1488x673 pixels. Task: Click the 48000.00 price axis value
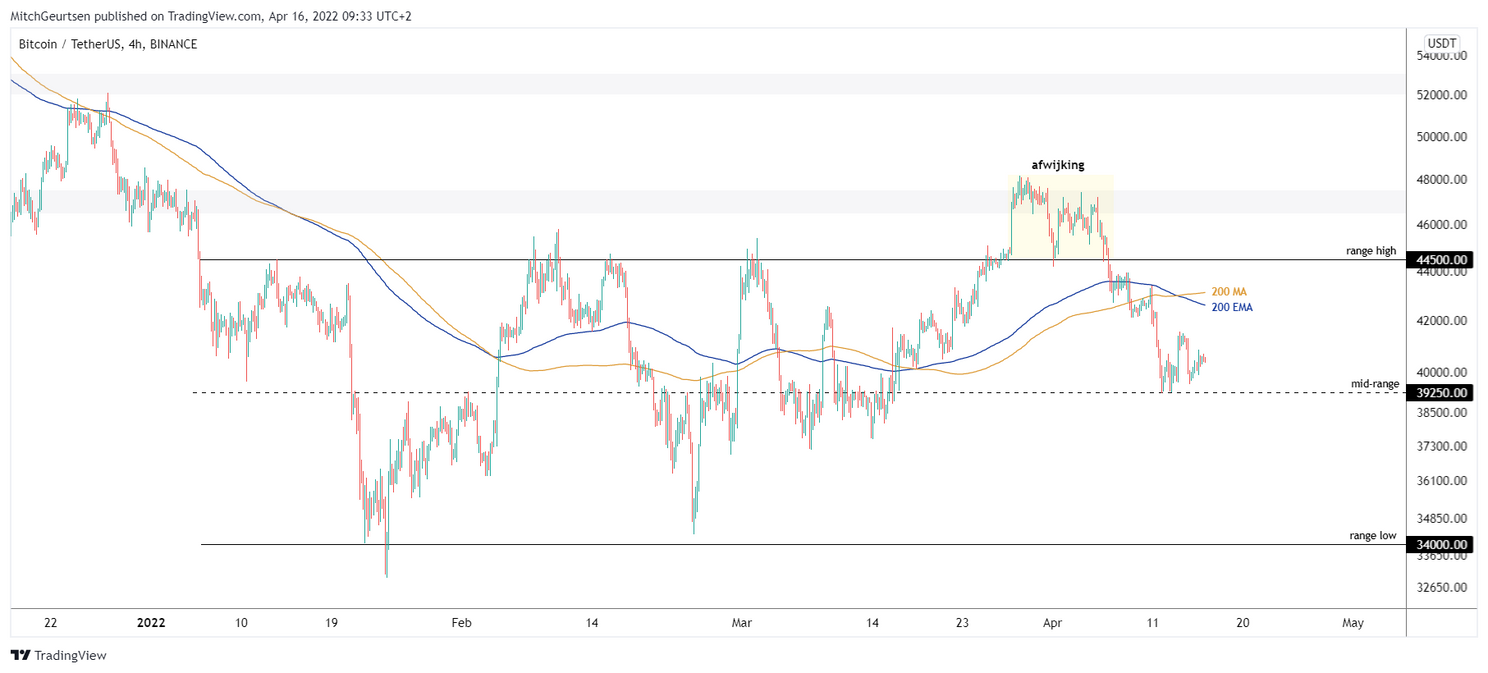(x=1444, y=180)
